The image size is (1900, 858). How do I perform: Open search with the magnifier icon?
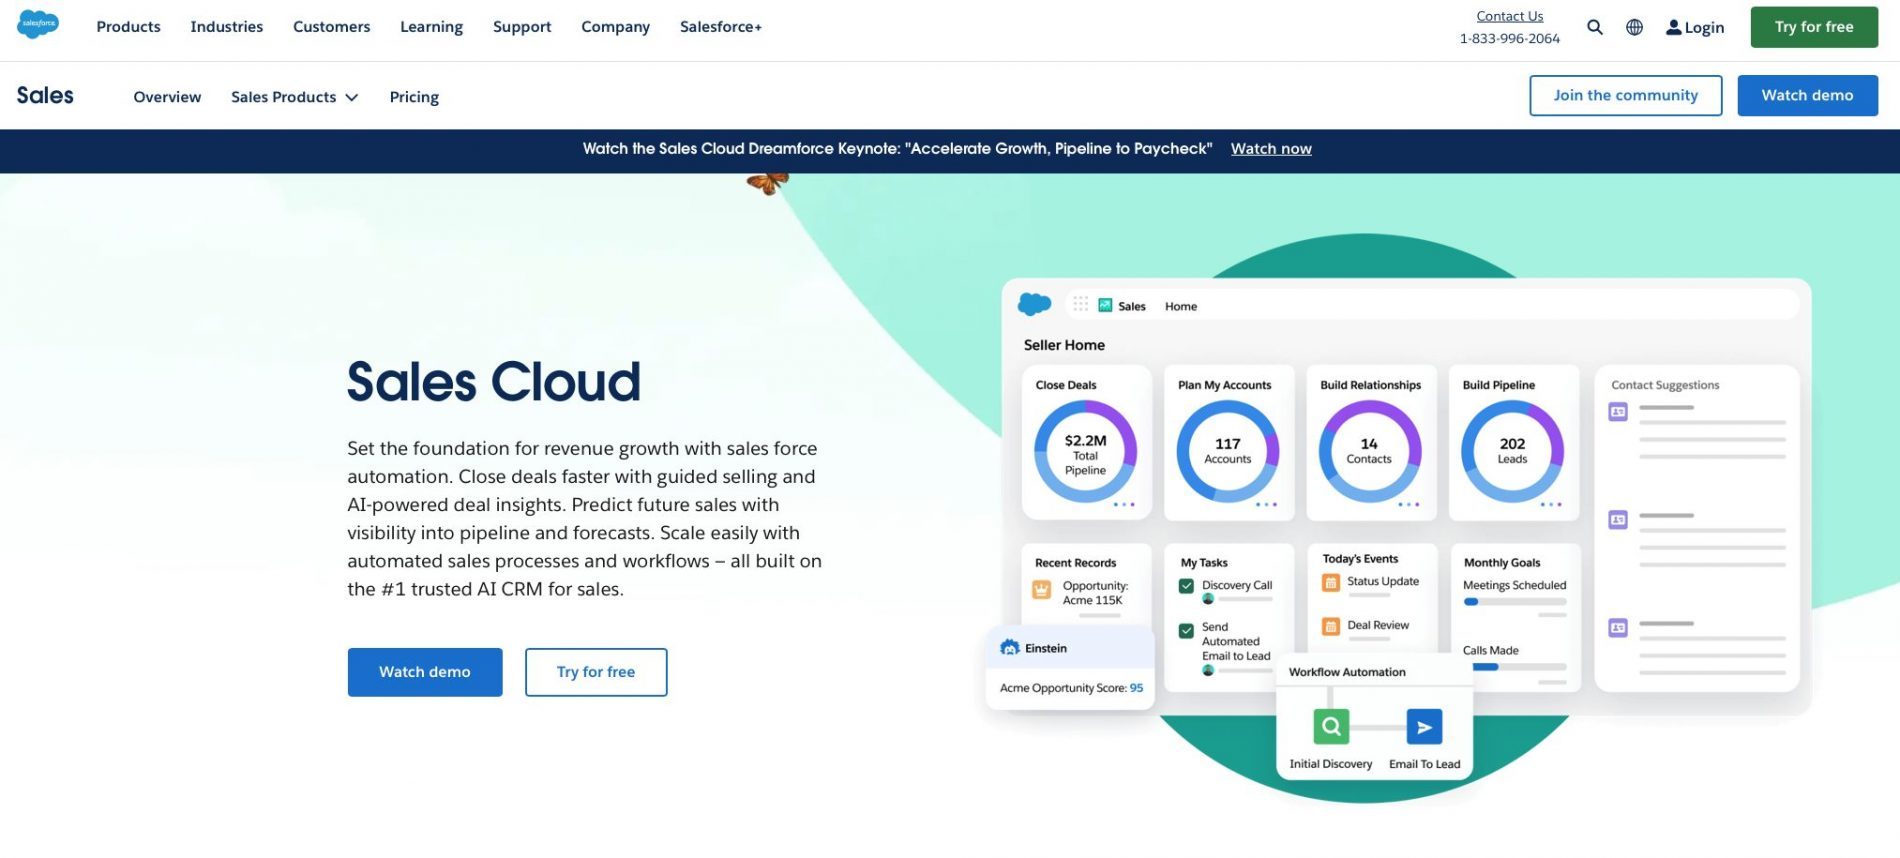coord(1595,27)
